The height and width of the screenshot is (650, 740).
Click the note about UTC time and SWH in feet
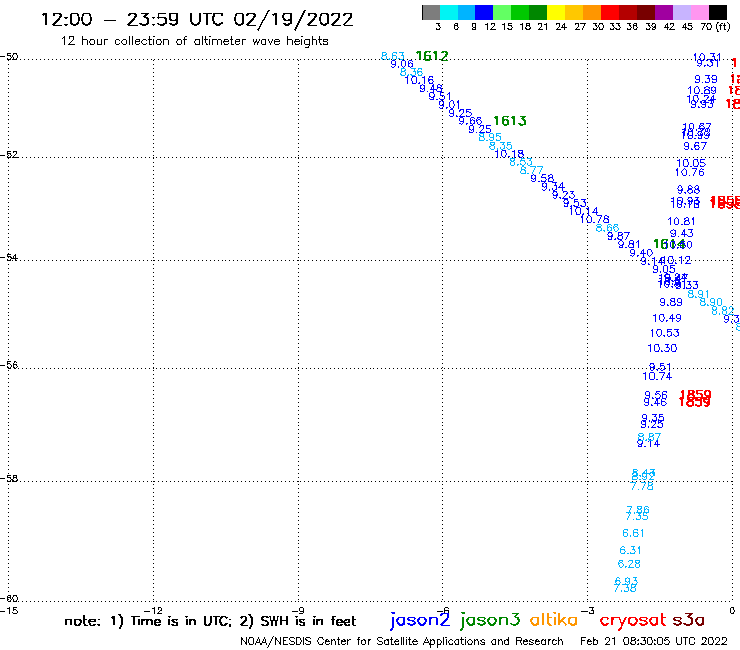pos(210,621)
